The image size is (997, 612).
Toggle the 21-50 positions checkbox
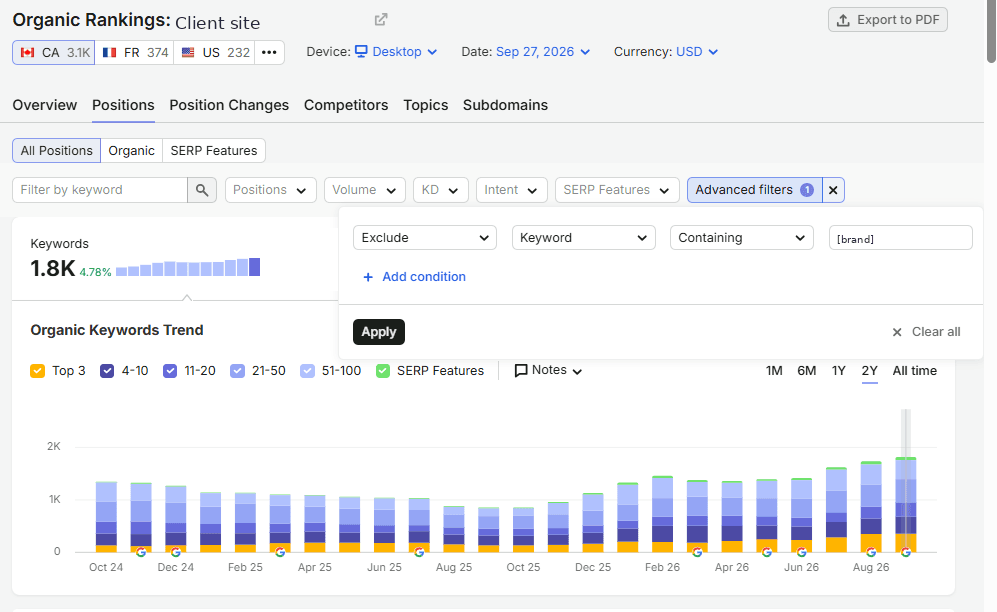point(237,371)
